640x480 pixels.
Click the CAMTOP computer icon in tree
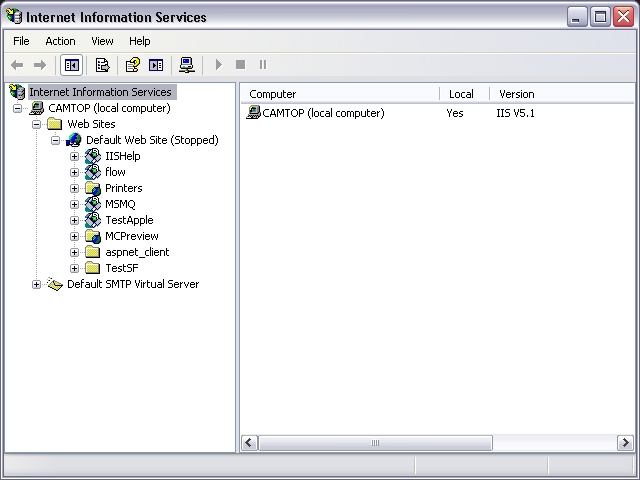click(x=37, y=108)
